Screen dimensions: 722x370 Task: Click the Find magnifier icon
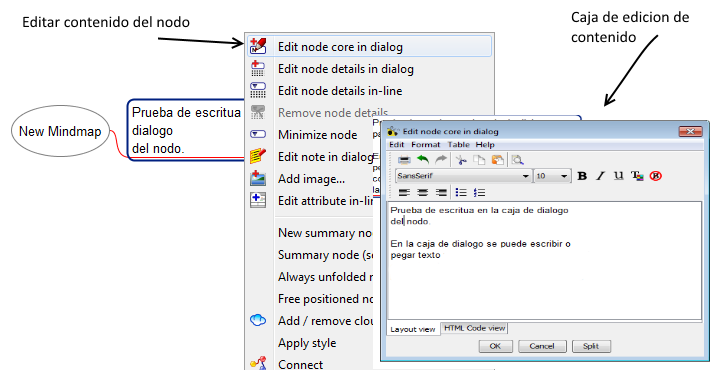pos(518,160)
